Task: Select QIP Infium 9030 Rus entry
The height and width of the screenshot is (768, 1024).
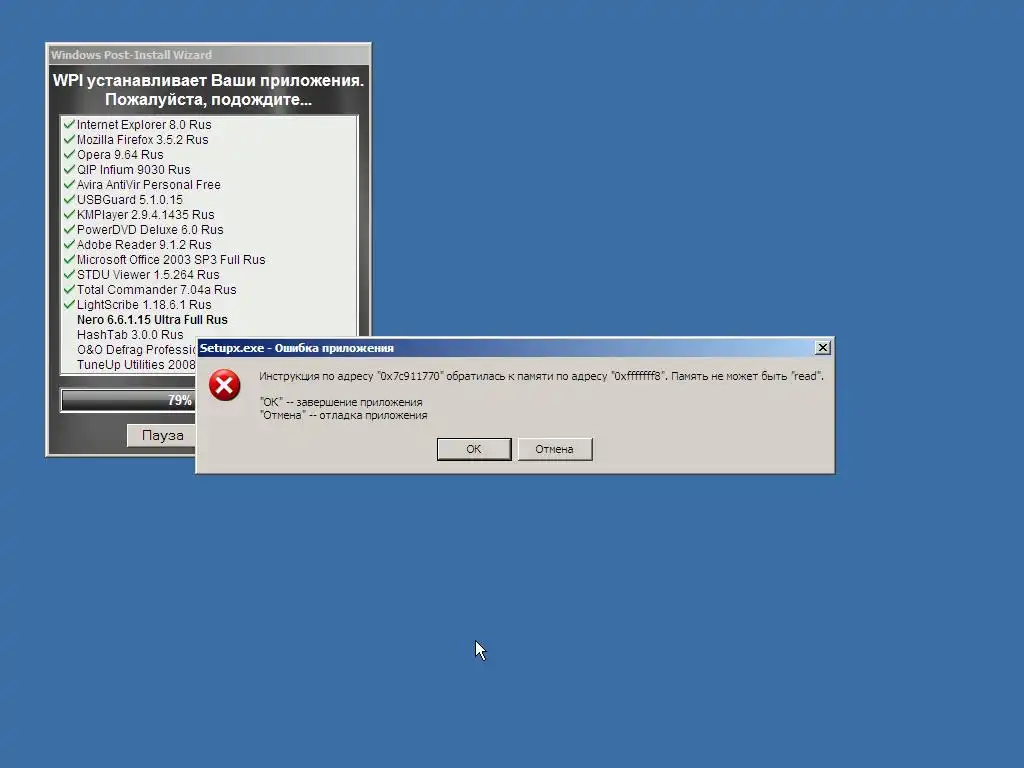Action: [134, 170]
